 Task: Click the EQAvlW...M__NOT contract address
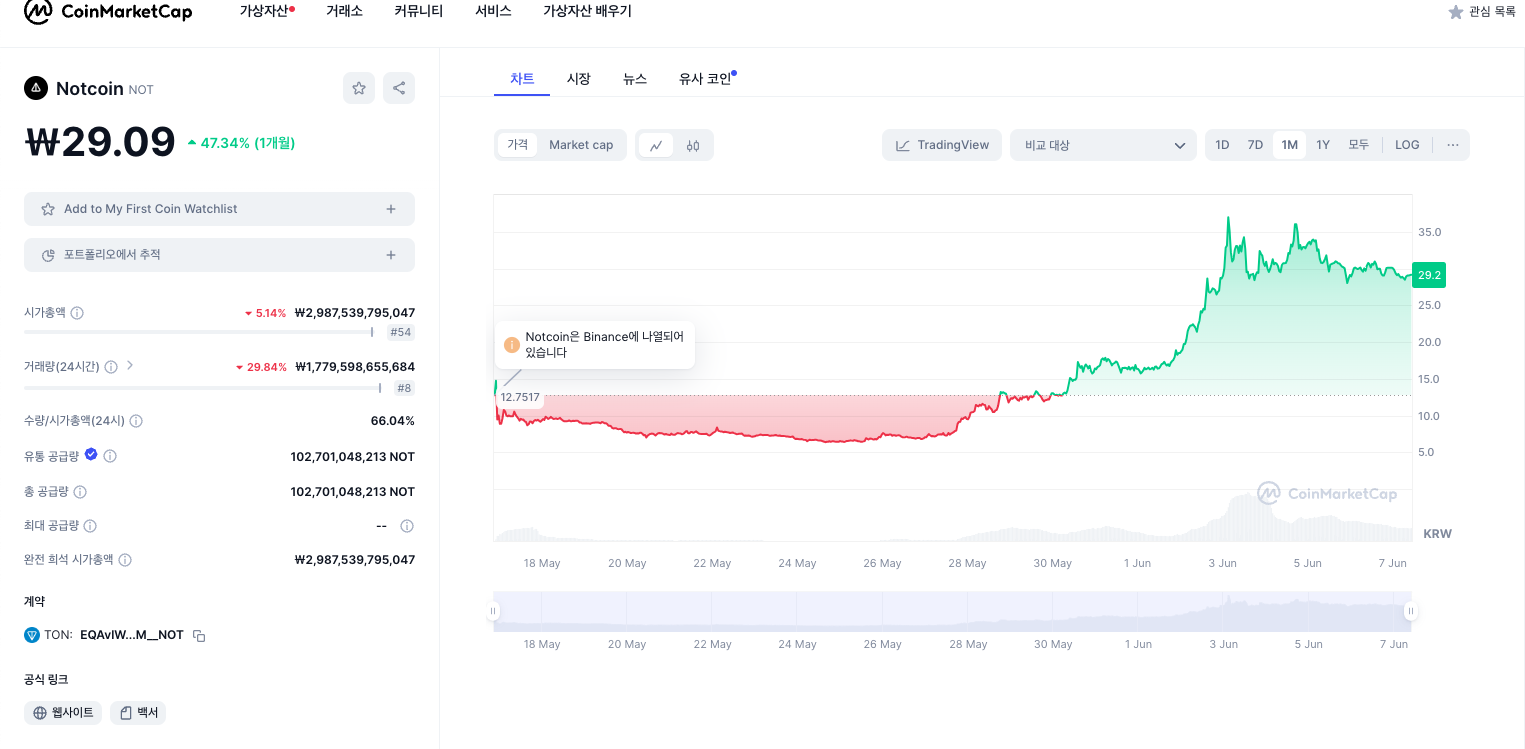point(132,635)
